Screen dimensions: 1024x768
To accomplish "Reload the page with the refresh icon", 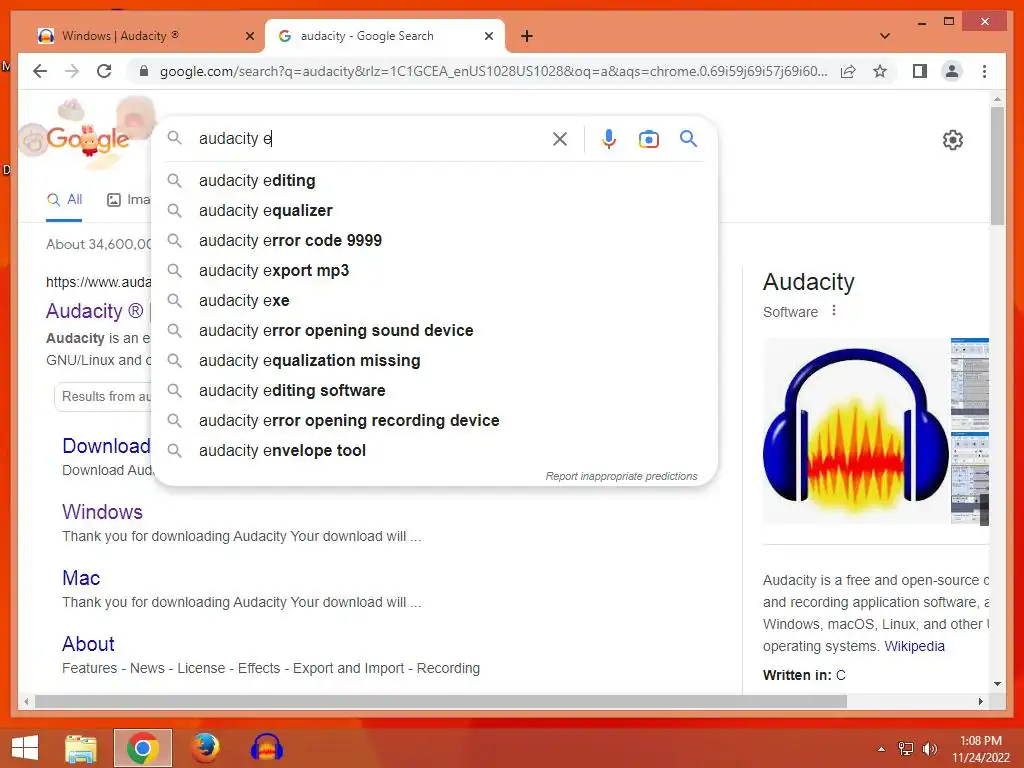I will click(x=104, y=71).
